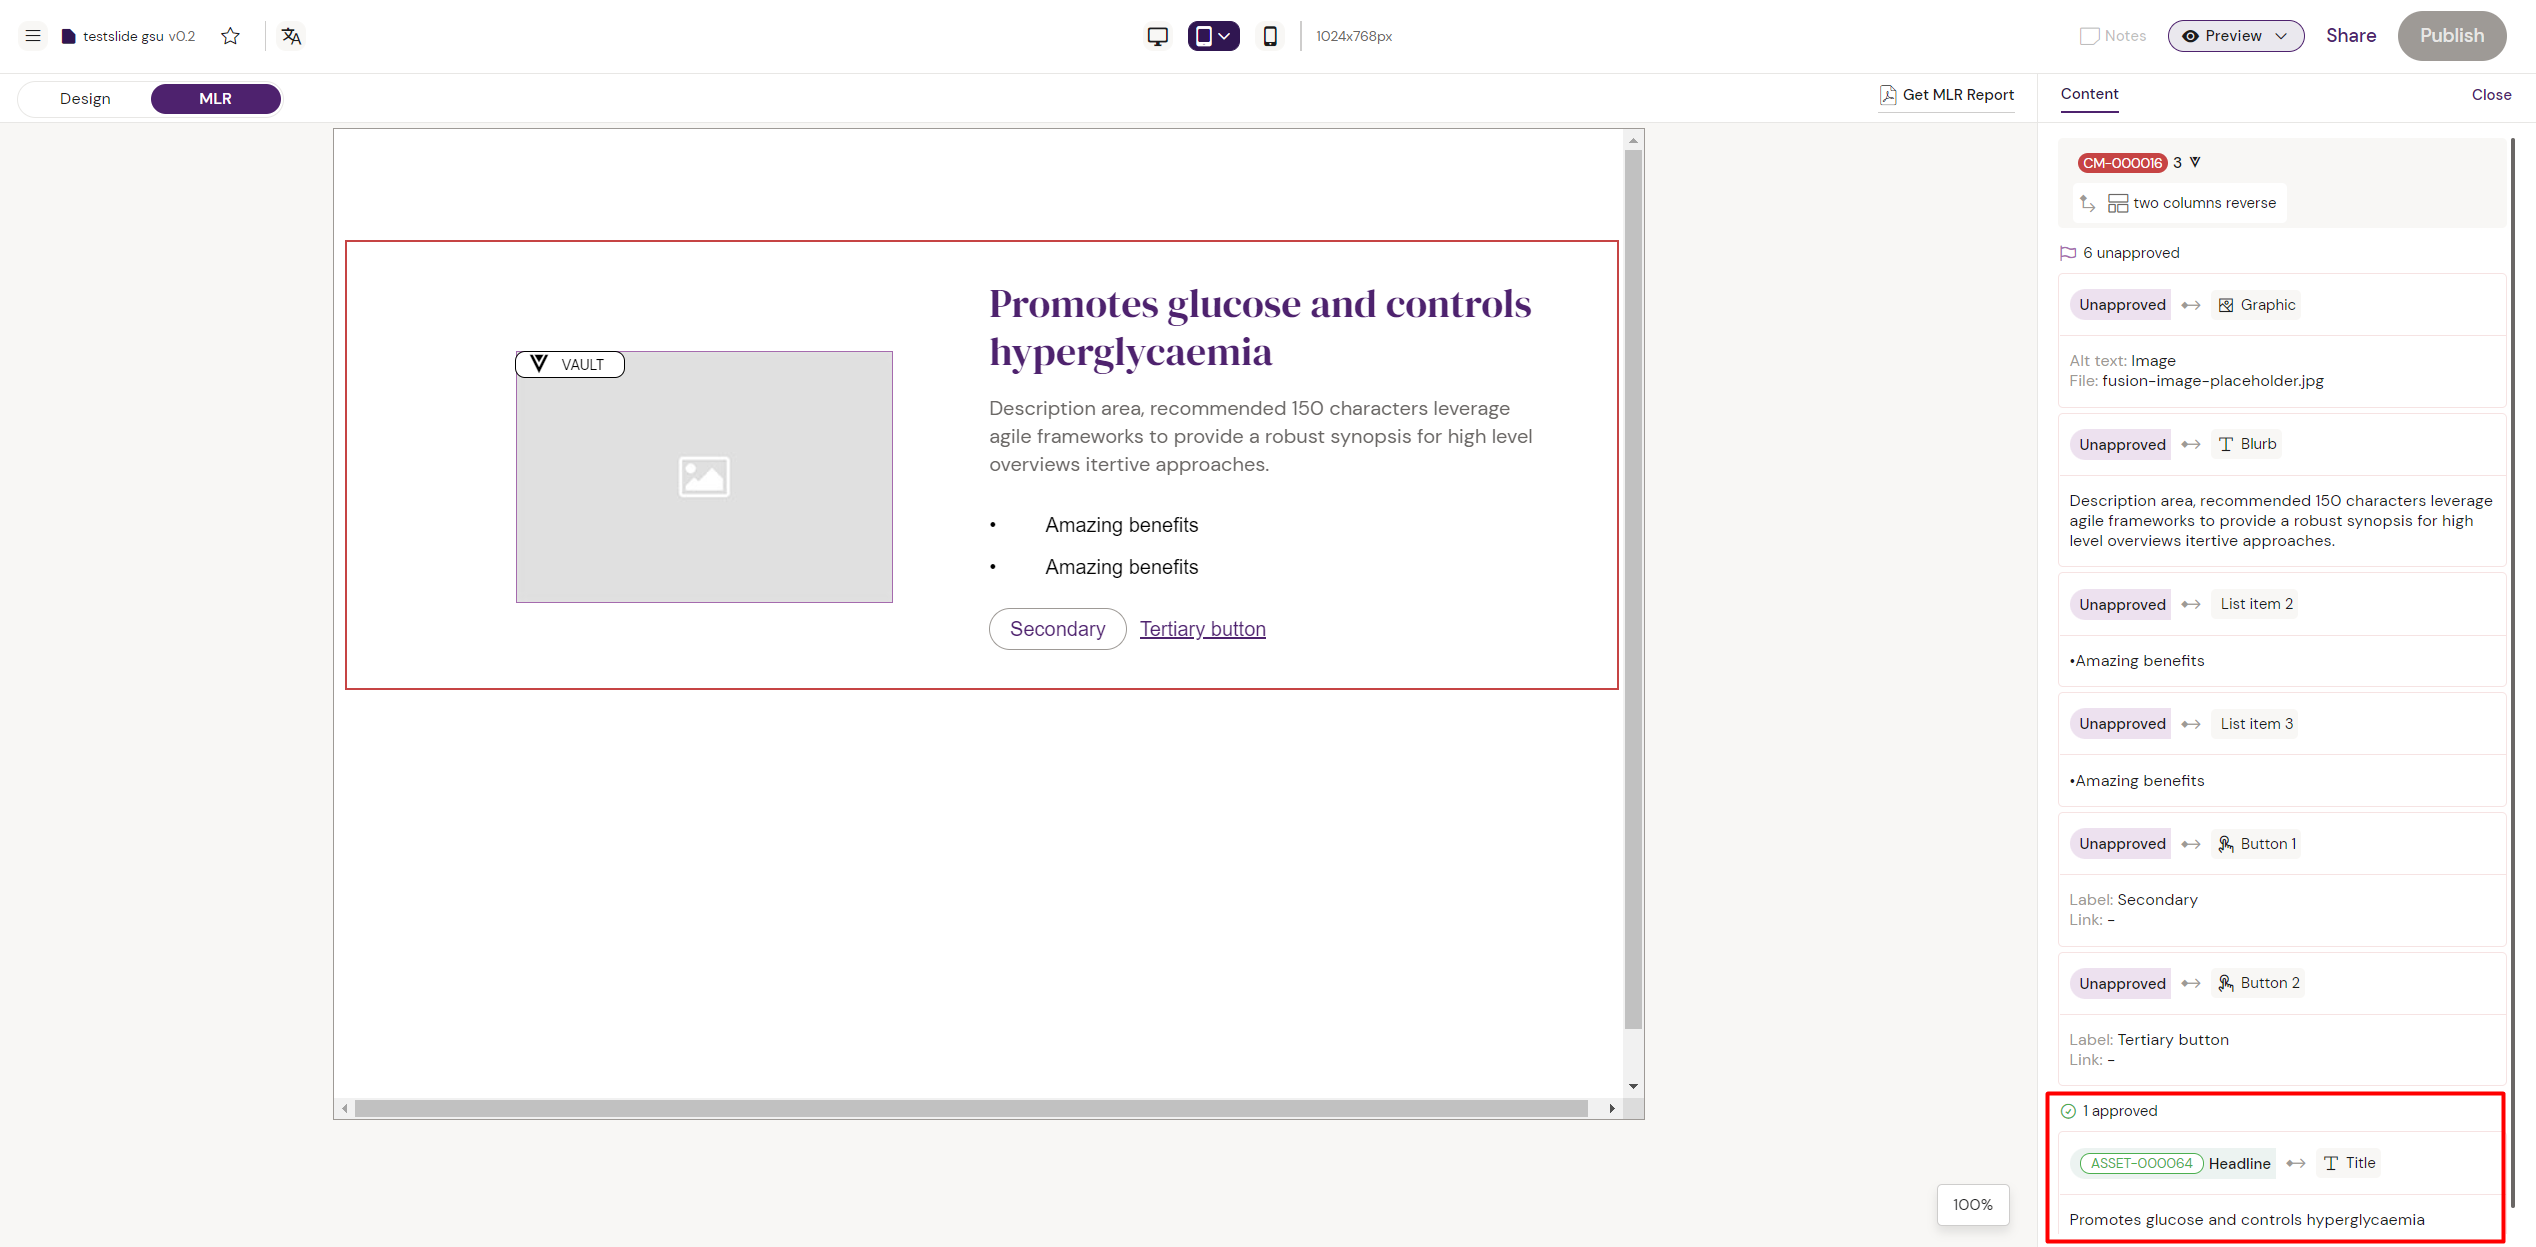The width and height of the screenshot is (2536, 1247).
Task: Click the 100% zoom indicator
Action: point(1972,1205)
